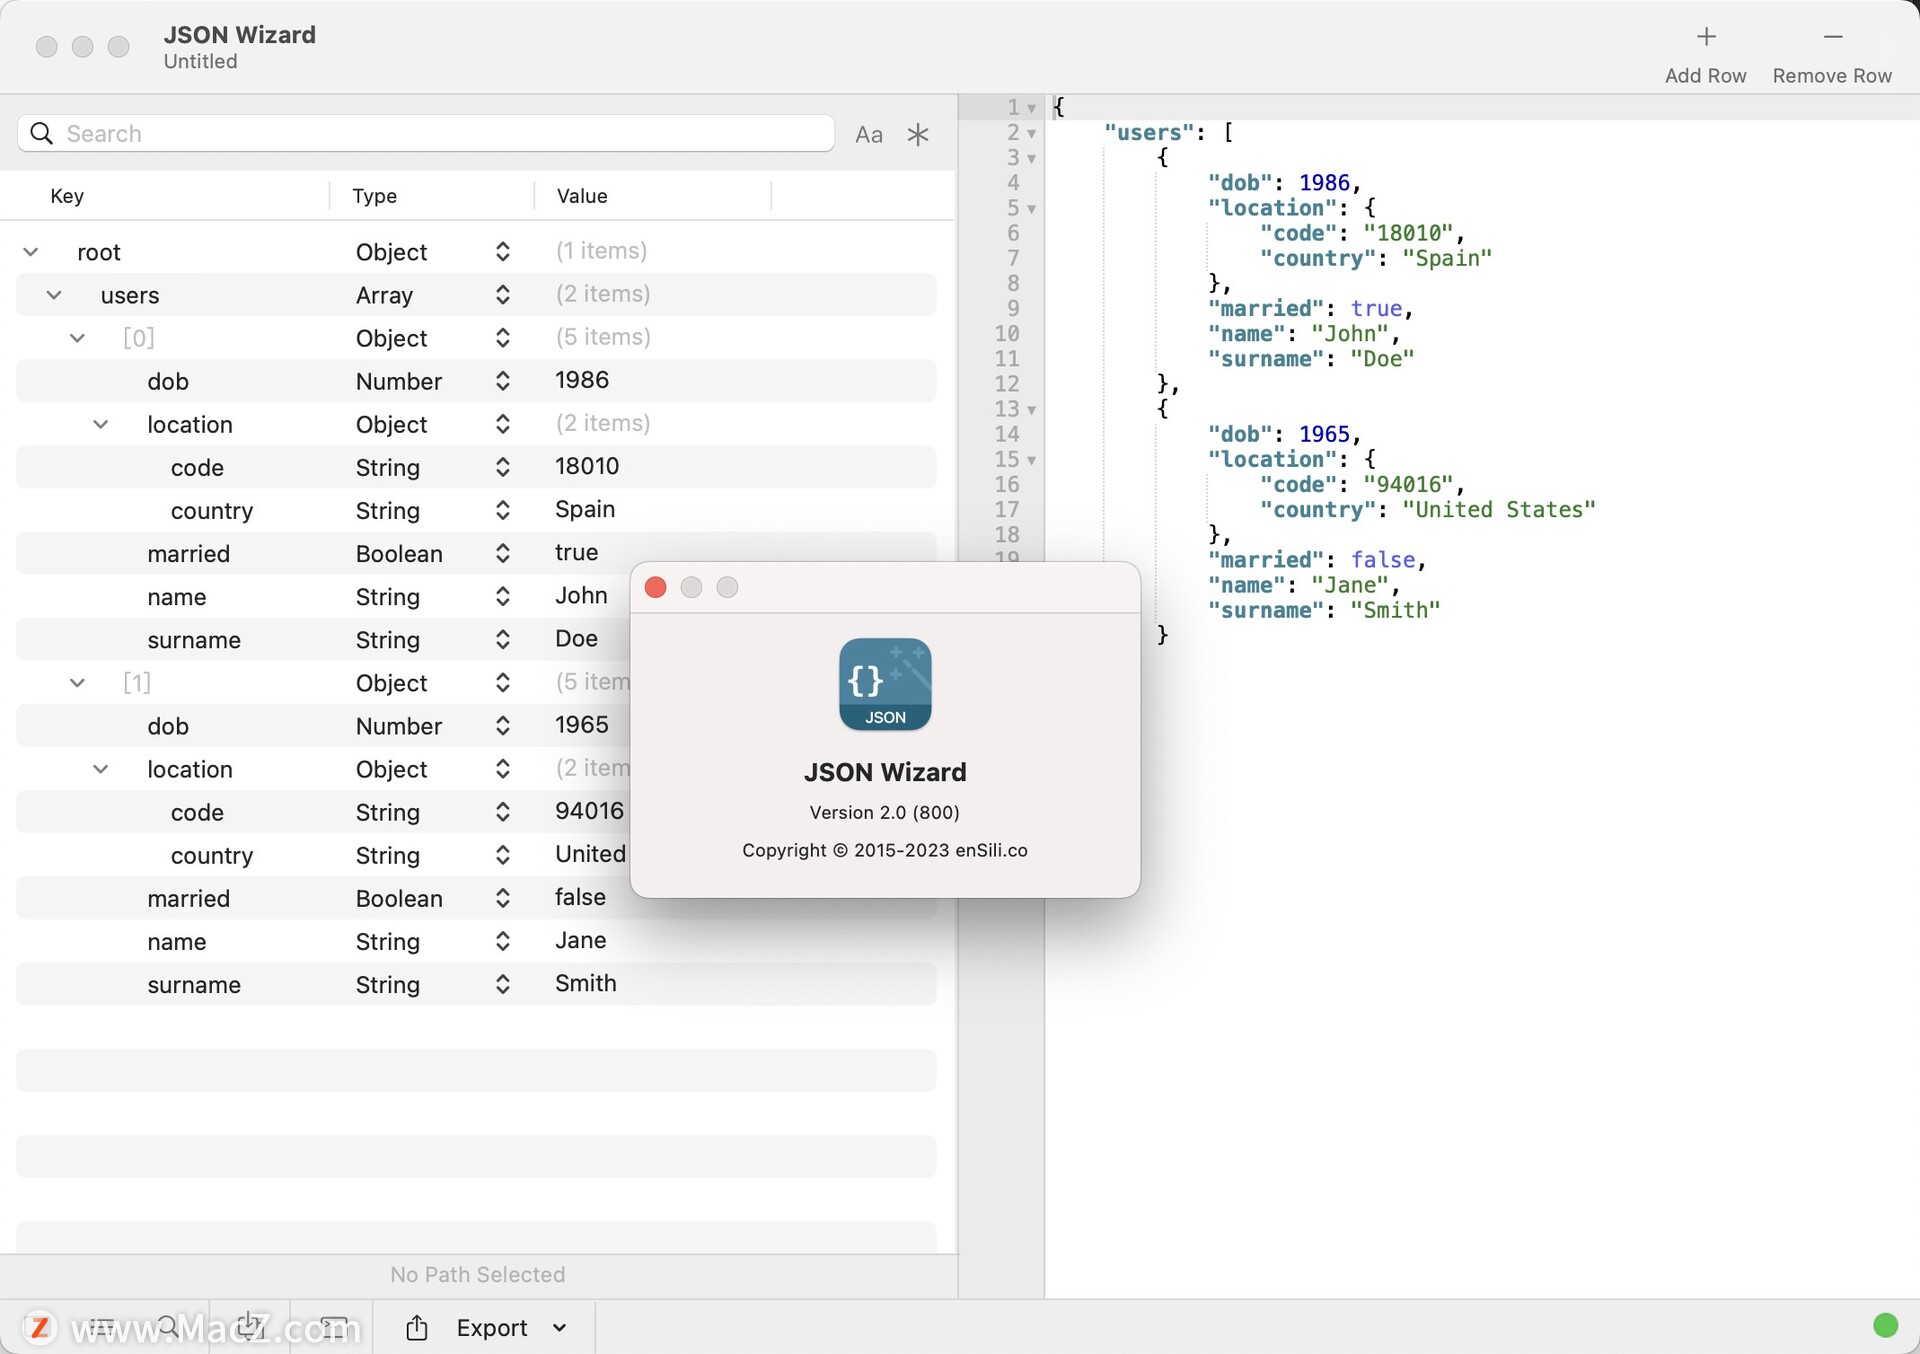1920x1354 pixels.
Task: Collapse location under user [1]
Action: tap(101, 769)
